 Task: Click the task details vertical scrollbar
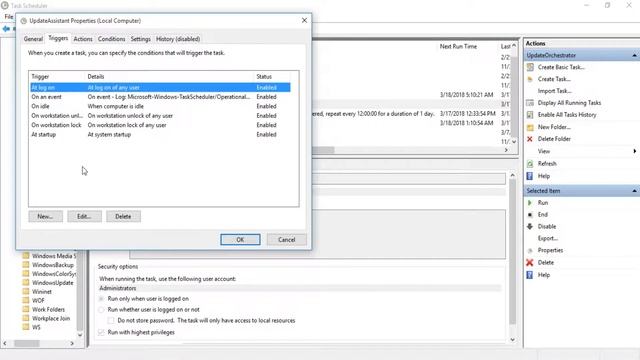point(513,257)
